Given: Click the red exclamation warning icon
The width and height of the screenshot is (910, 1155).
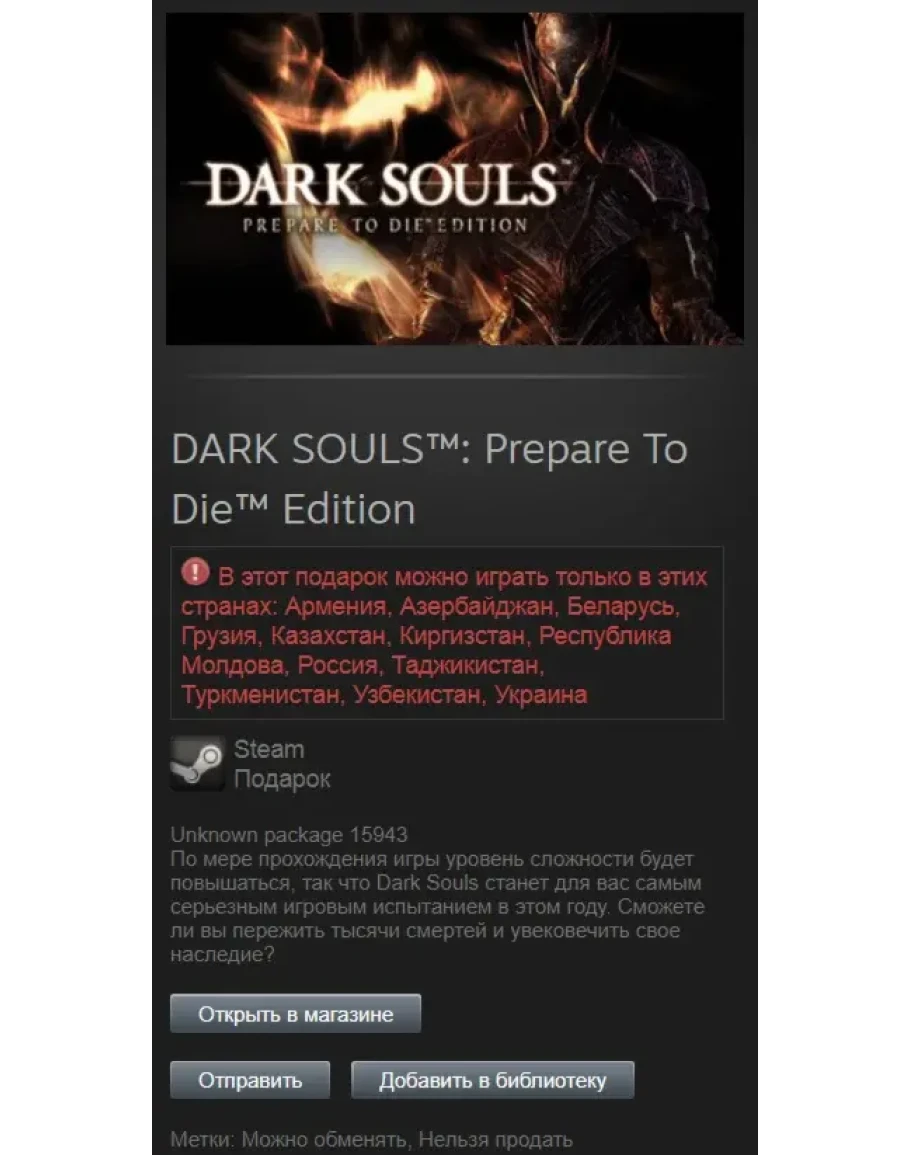Looking at the screenshot, I should click(195, 572).
